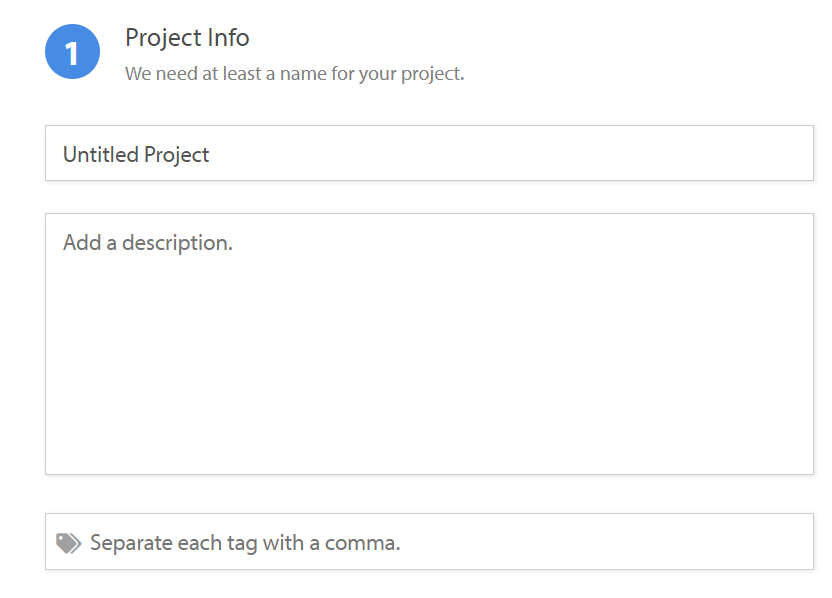This screenshot has height=598, width=832.
Task: Click the Add a description placeholder text
Action: click(x=148, y=243)
